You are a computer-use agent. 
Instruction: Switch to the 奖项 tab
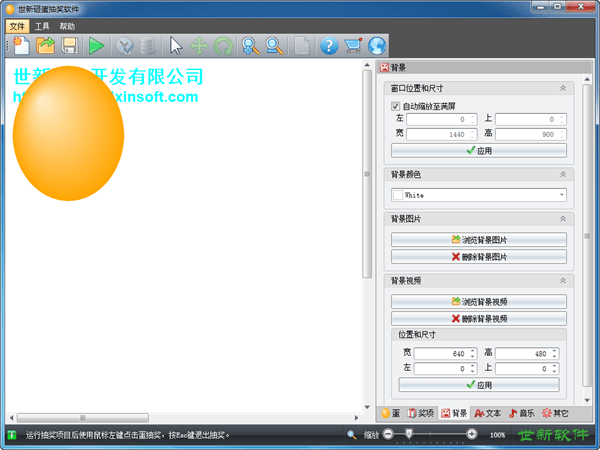click(x=421, y=413)
